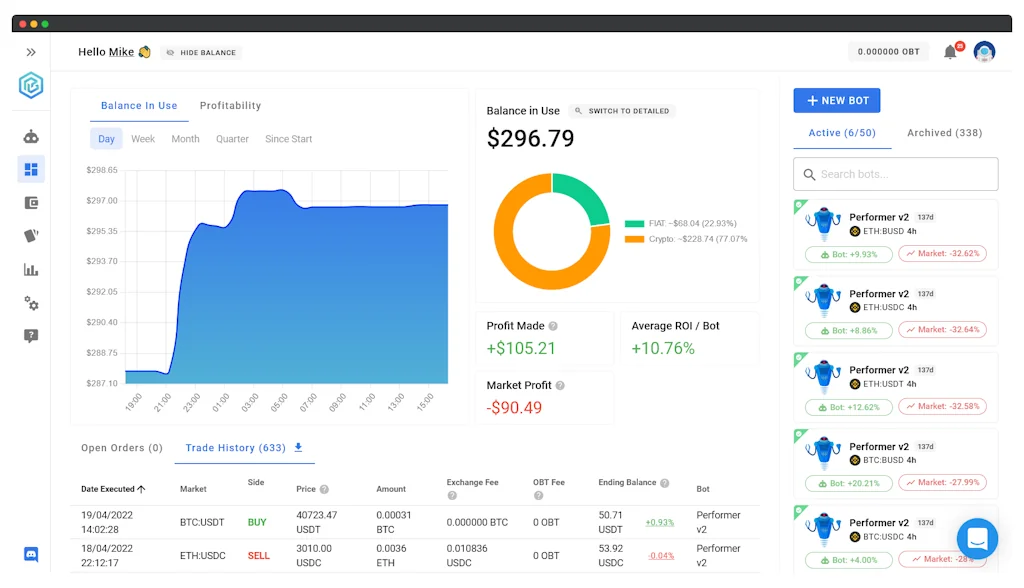Viewport: 1024px width, 588px height.
Task: Switch balance view to Detailed
Action: [622, 112]
